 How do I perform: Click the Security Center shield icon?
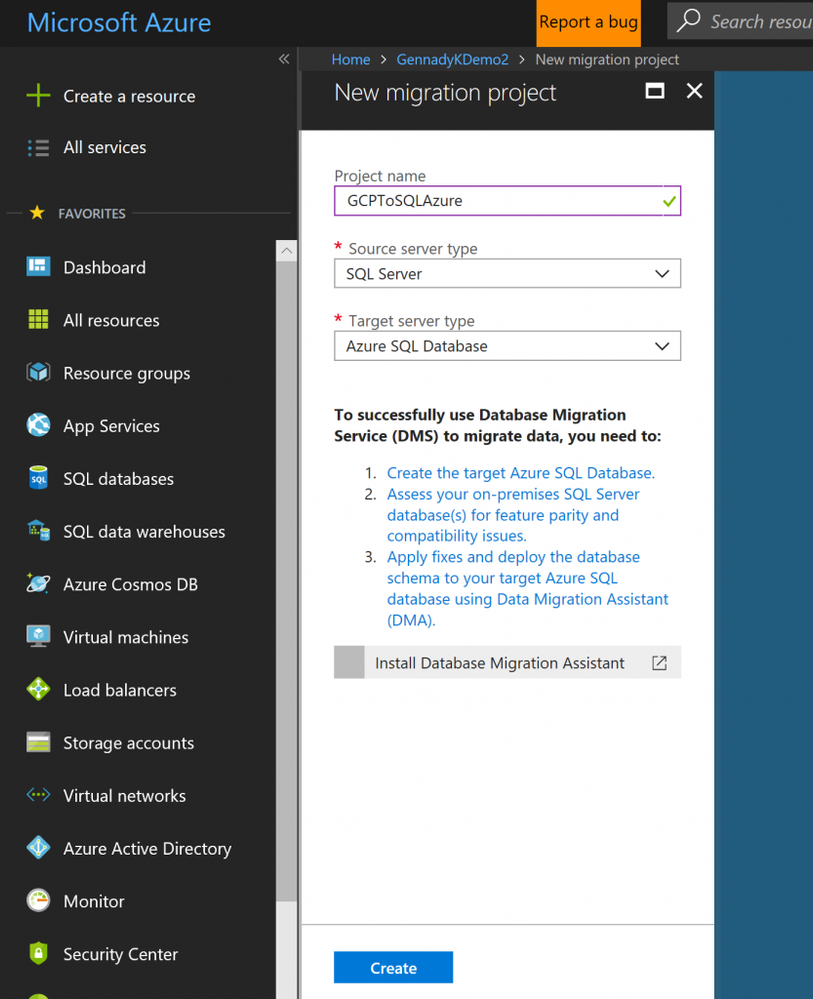point(38,953)
